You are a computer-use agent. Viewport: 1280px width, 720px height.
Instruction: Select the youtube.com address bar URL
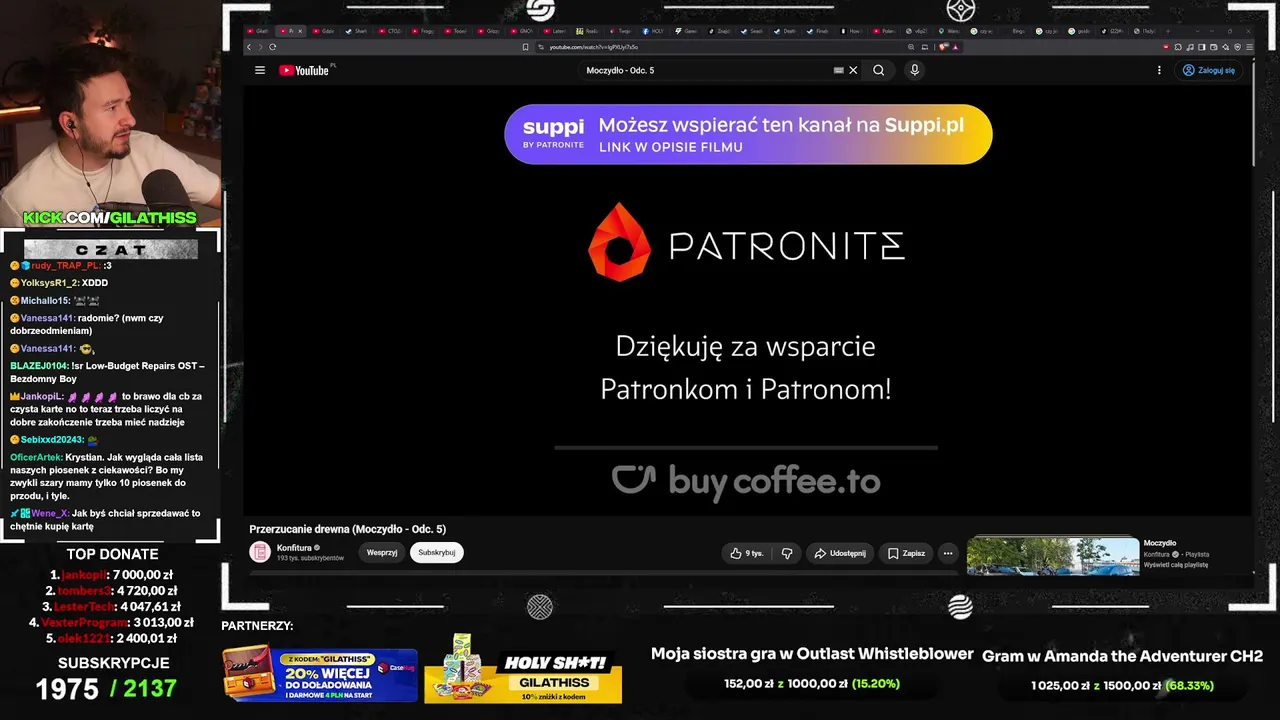(x=594, y=47)
